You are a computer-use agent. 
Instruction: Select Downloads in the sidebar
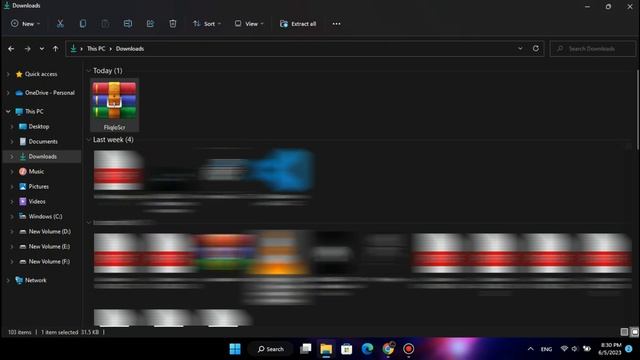tap(42, 157)
